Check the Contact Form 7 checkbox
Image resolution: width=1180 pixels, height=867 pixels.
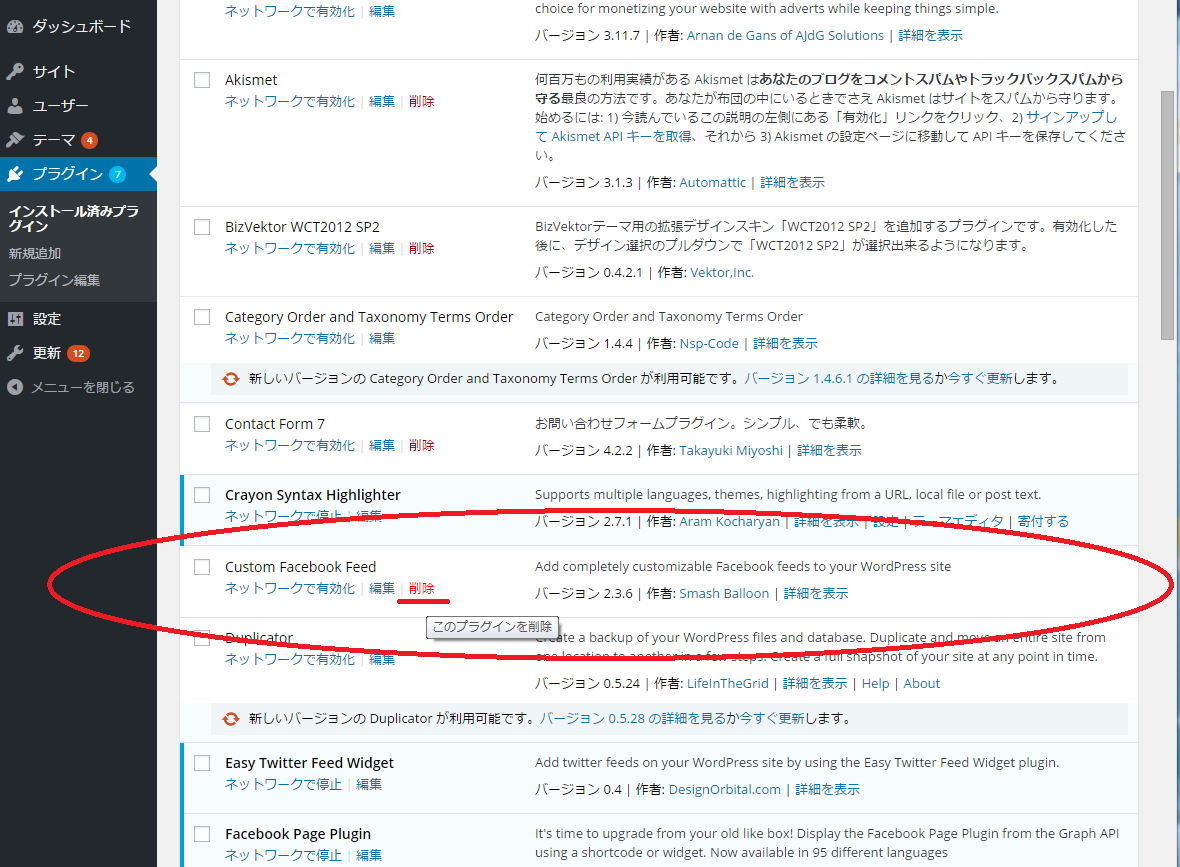[202, 424]
